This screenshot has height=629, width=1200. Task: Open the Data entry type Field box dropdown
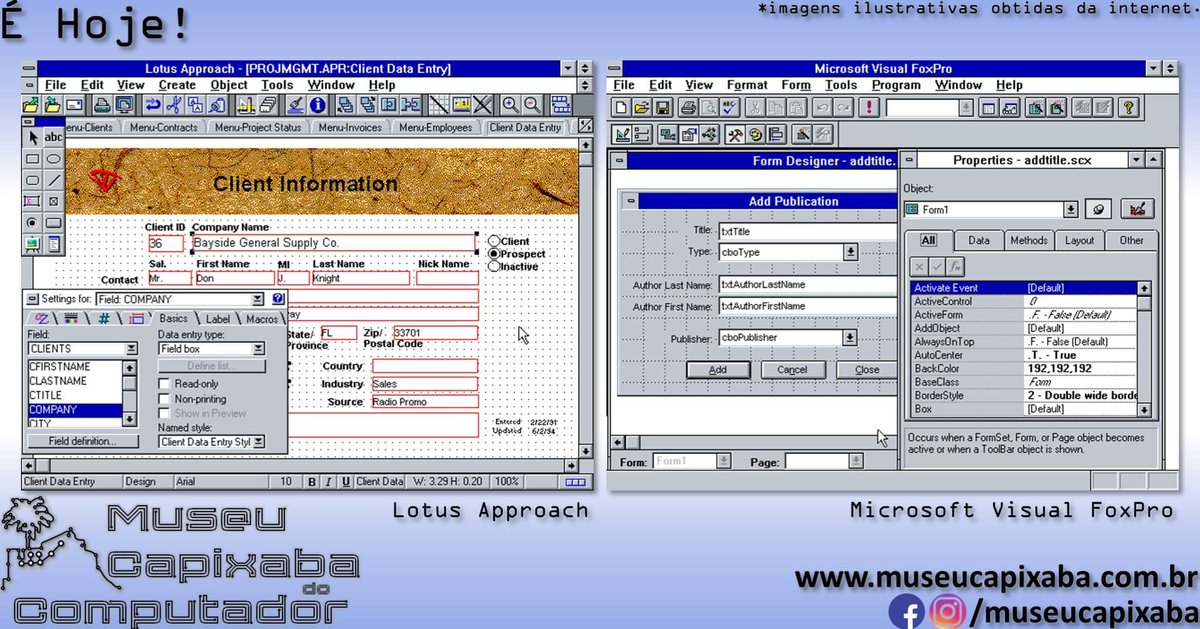(x=258, y=348)
